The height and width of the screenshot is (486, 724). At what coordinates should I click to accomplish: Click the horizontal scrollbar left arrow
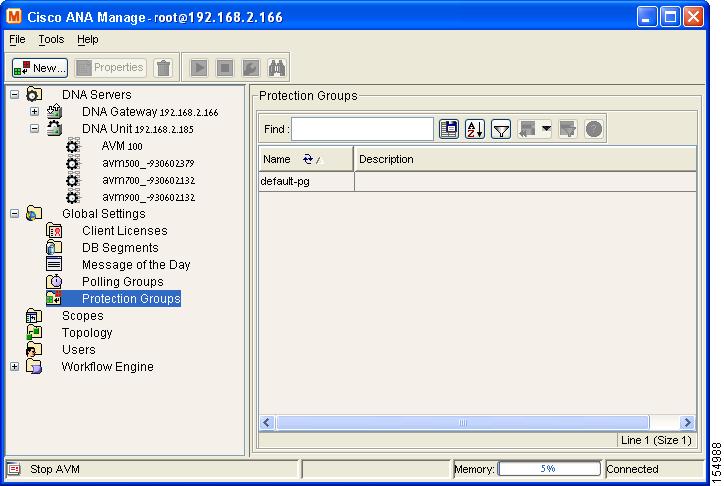pyautogui.click(x=266, y=422)
